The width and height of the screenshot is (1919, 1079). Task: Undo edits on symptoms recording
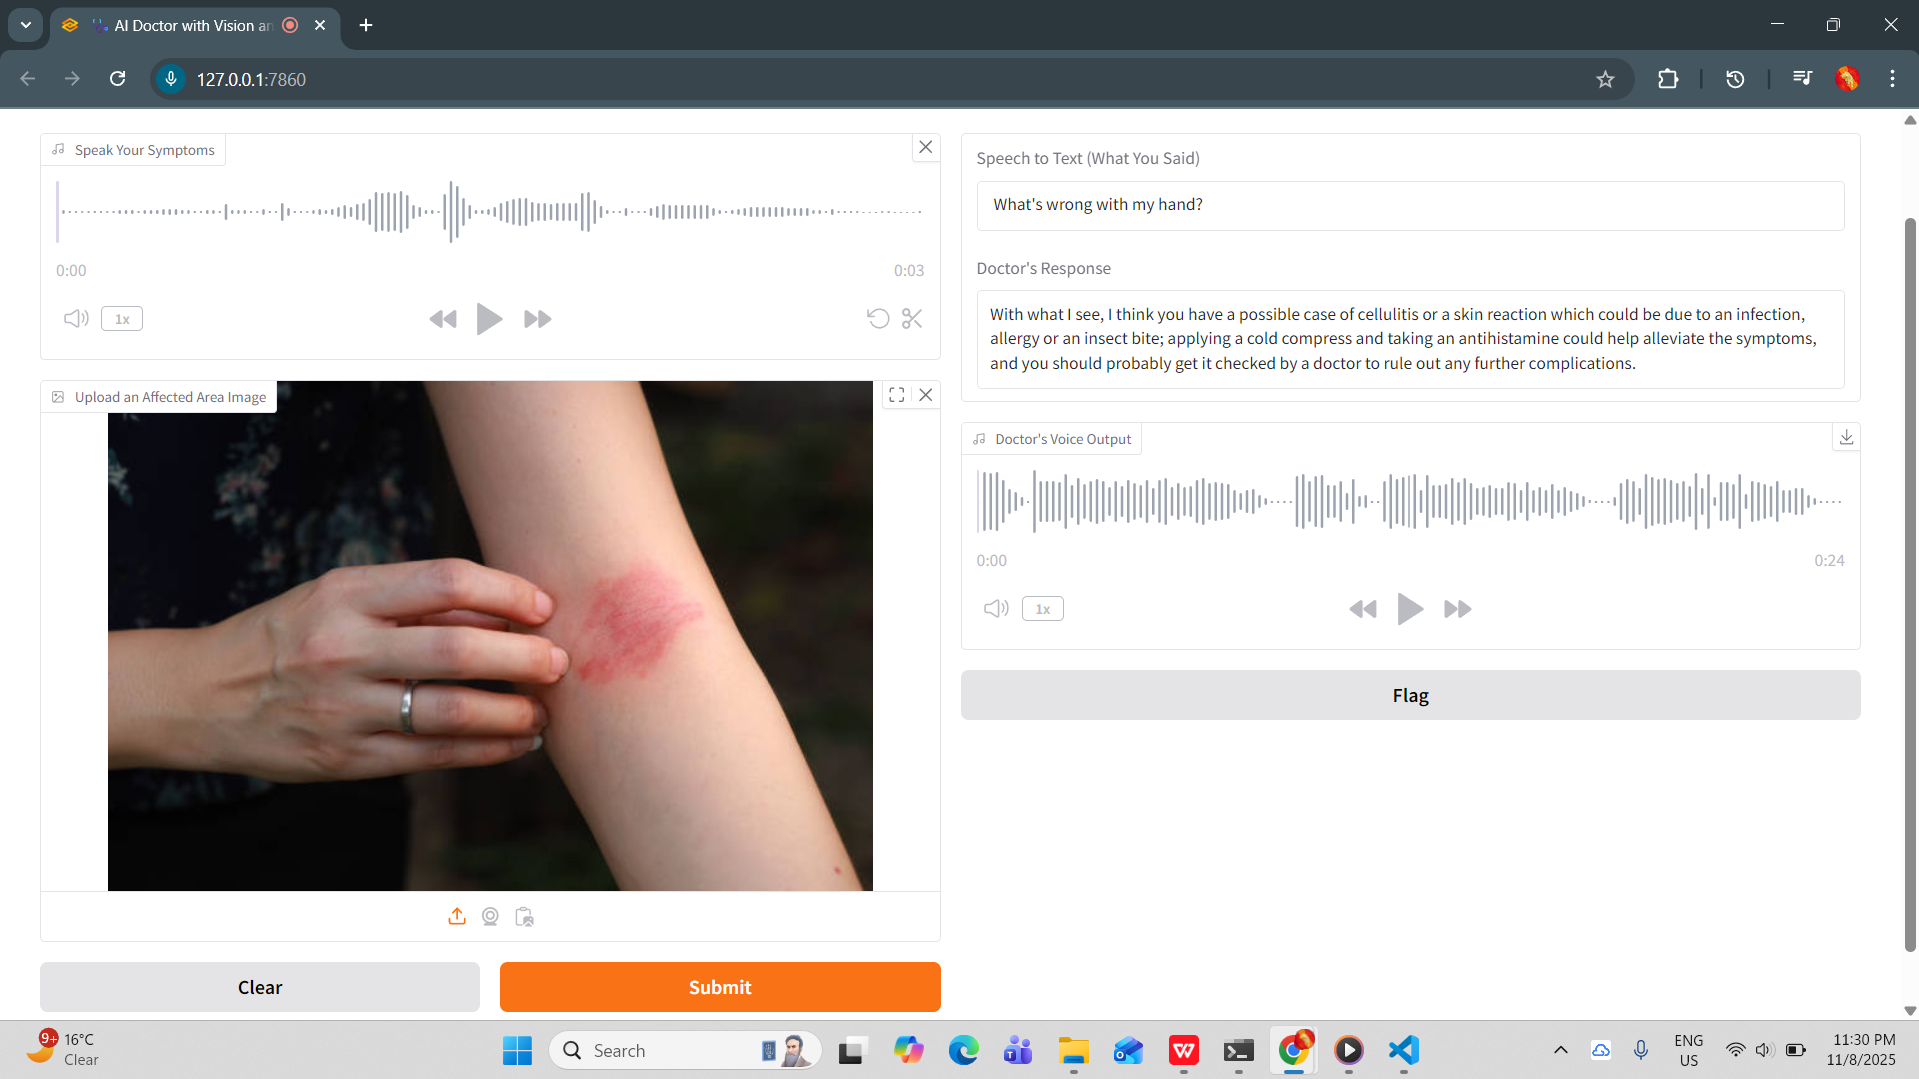[878, 319]
